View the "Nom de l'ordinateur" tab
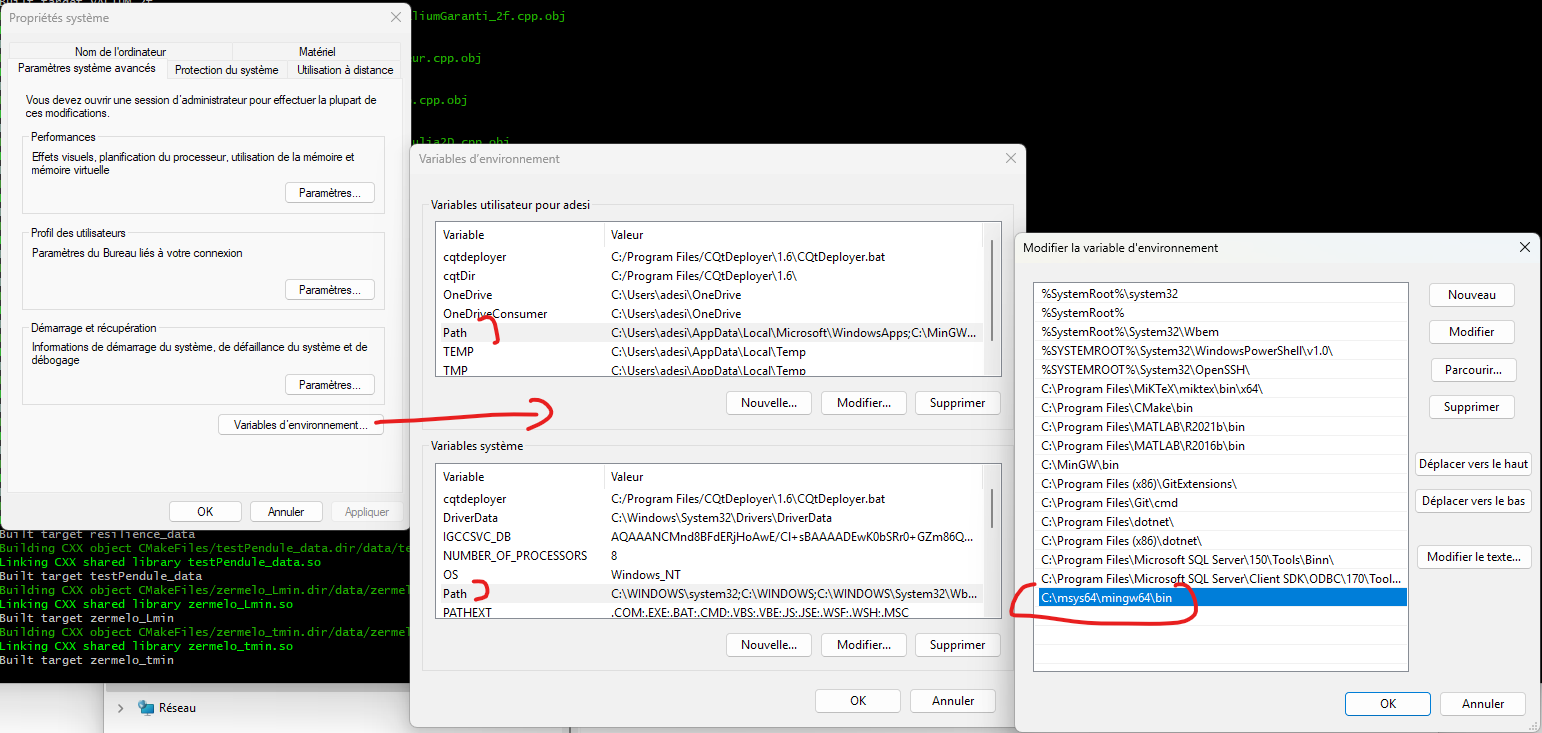The width and height of the screenshot is (1542, 733). 119,51
